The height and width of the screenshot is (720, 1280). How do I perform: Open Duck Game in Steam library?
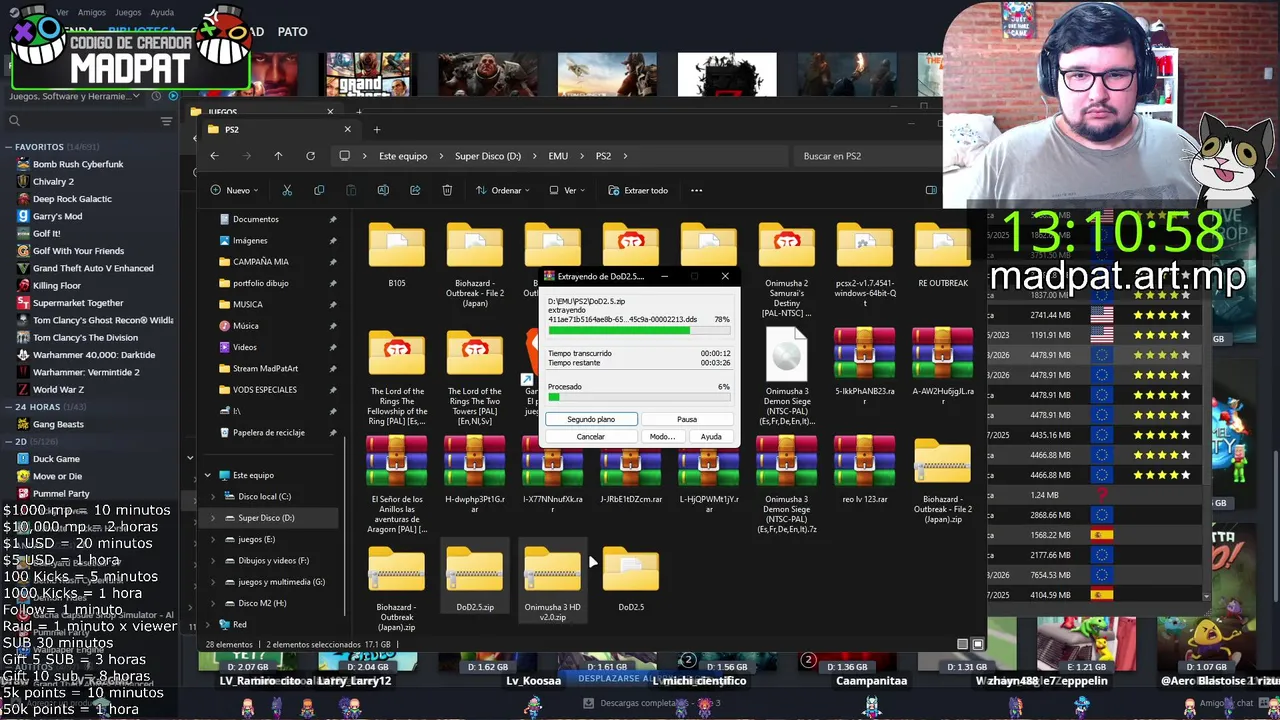[x=56, y=459]
